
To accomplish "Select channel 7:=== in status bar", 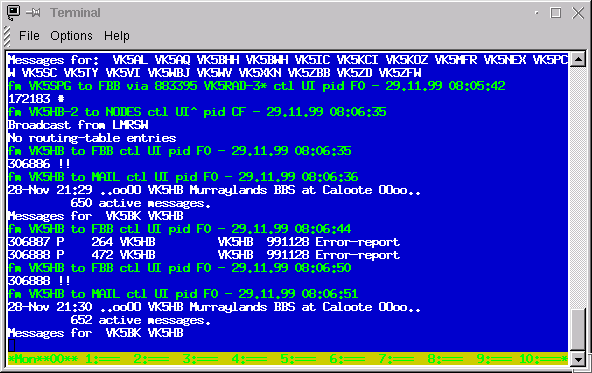I will click(396, 359).
